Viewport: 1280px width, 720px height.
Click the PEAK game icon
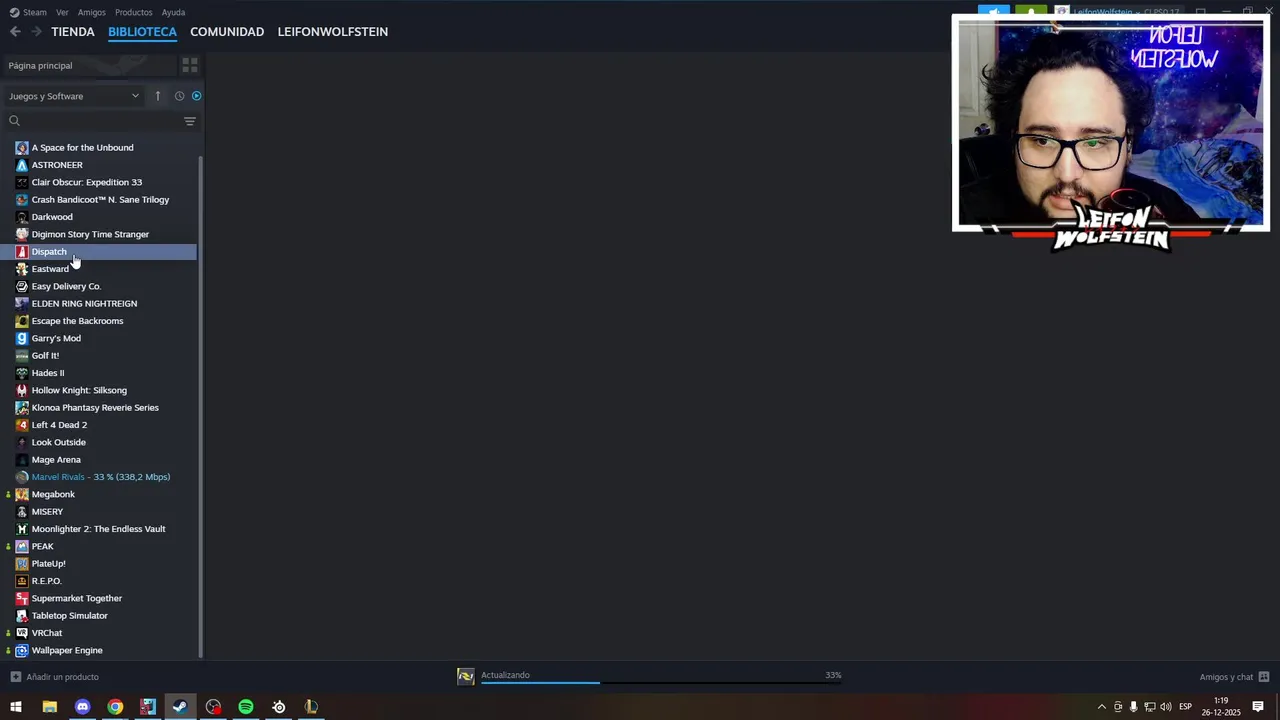[x=22, y=546]
